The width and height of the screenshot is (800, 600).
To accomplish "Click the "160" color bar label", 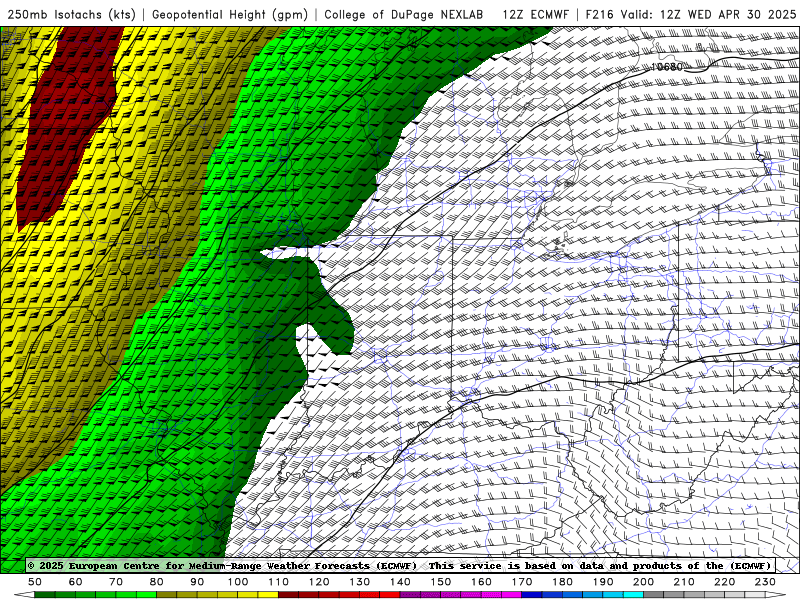I will click(x=481, y=582).
